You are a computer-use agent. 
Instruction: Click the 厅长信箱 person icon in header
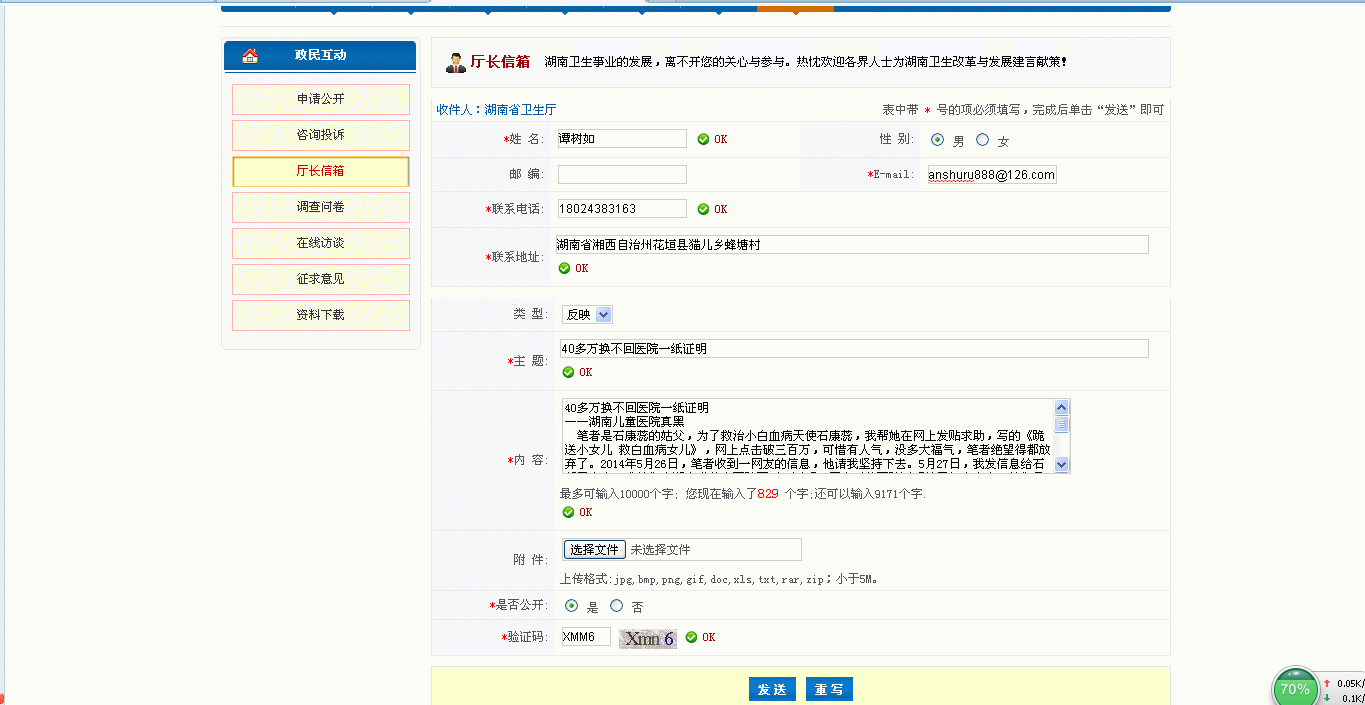point(455,62)
